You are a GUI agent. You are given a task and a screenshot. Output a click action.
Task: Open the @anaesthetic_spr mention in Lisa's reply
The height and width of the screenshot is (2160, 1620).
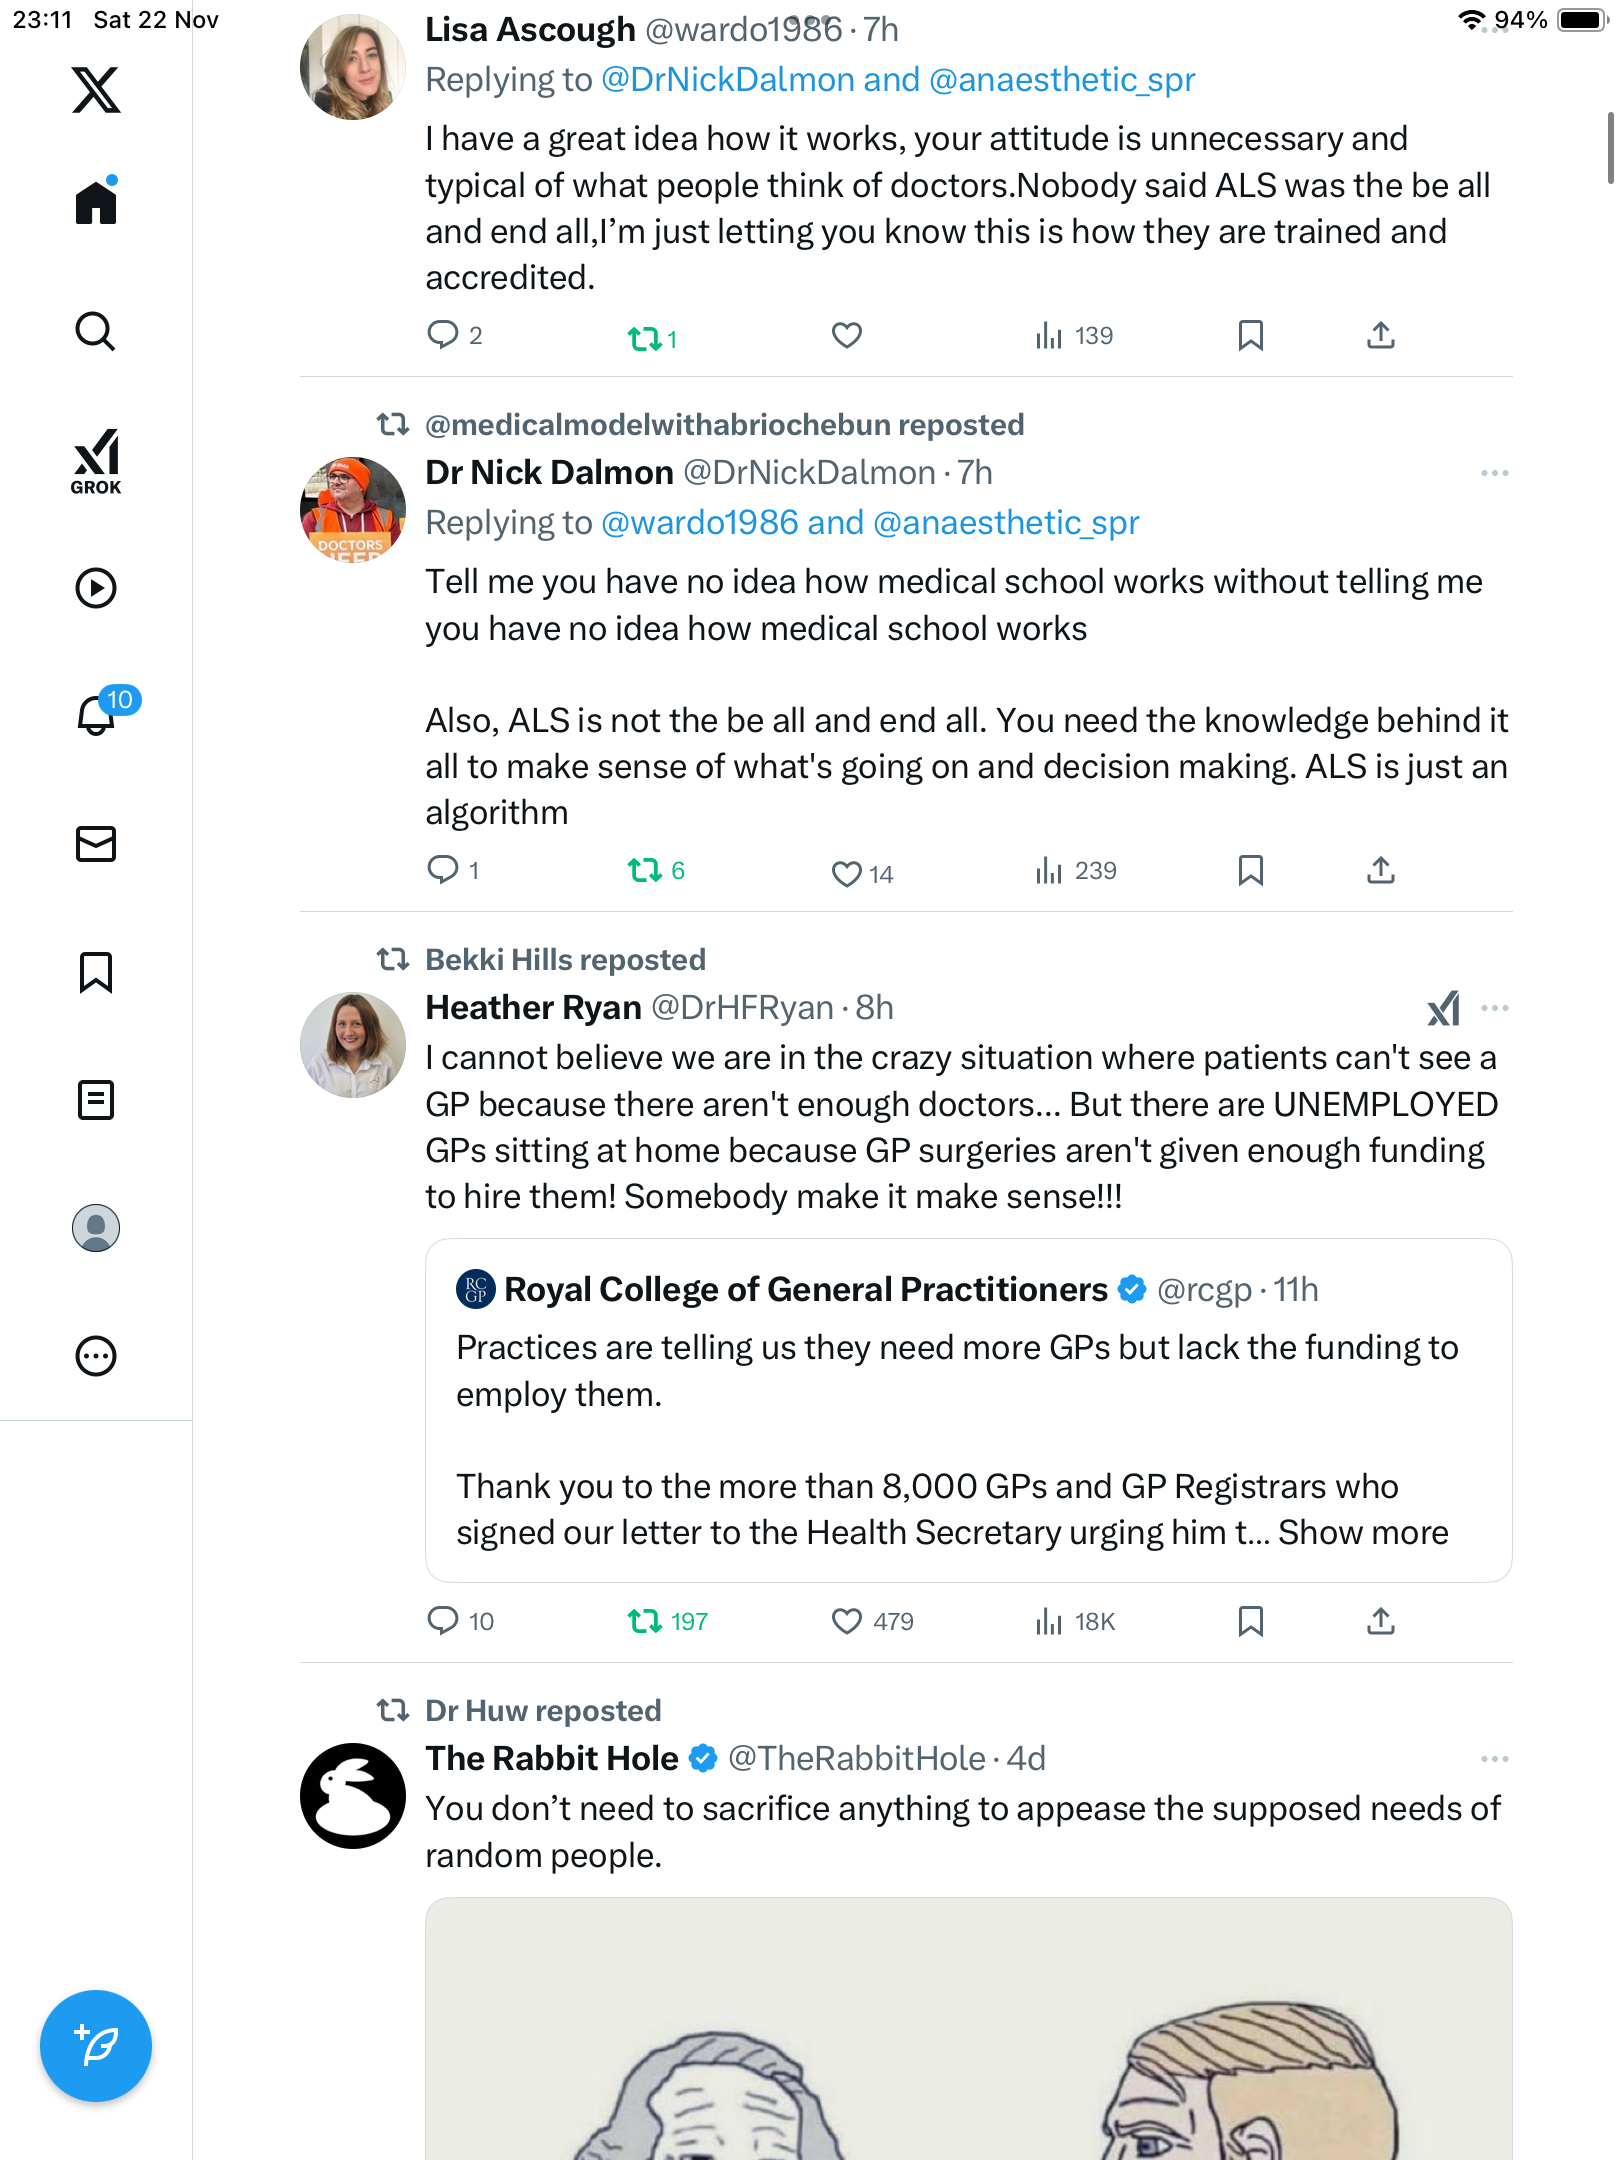coord(1062,80)
